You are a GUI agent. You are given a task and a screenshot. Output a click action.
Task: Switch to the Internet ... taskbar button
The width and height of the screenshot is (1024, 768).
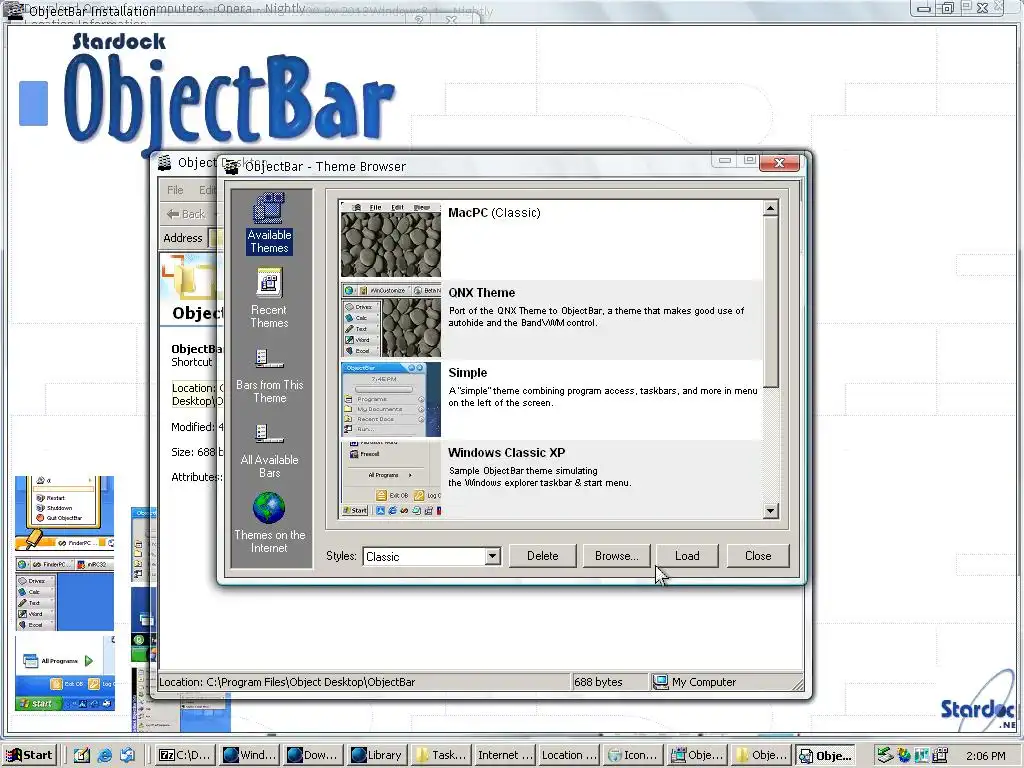click(505, 755)
